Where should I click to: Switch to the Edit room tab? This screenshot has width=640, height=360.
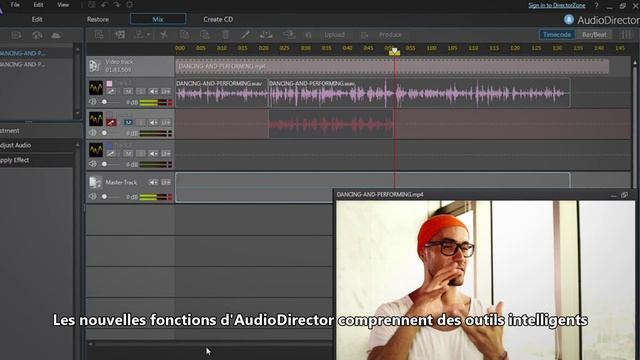tap(37, 19)
